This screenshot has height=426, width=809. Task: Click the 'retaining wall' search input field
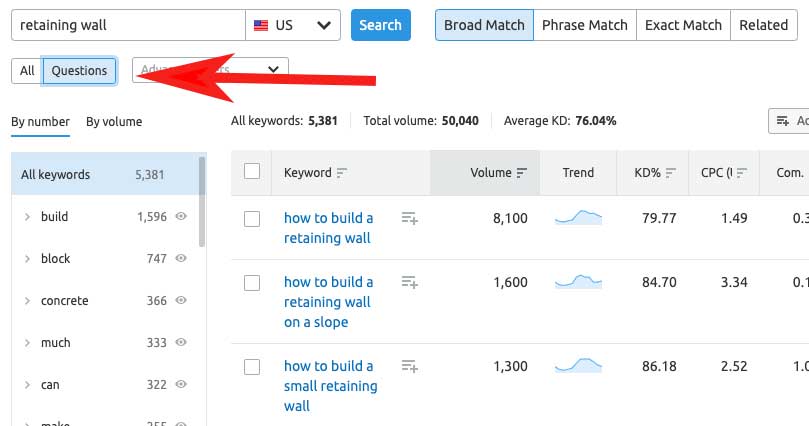click(128, 25)
